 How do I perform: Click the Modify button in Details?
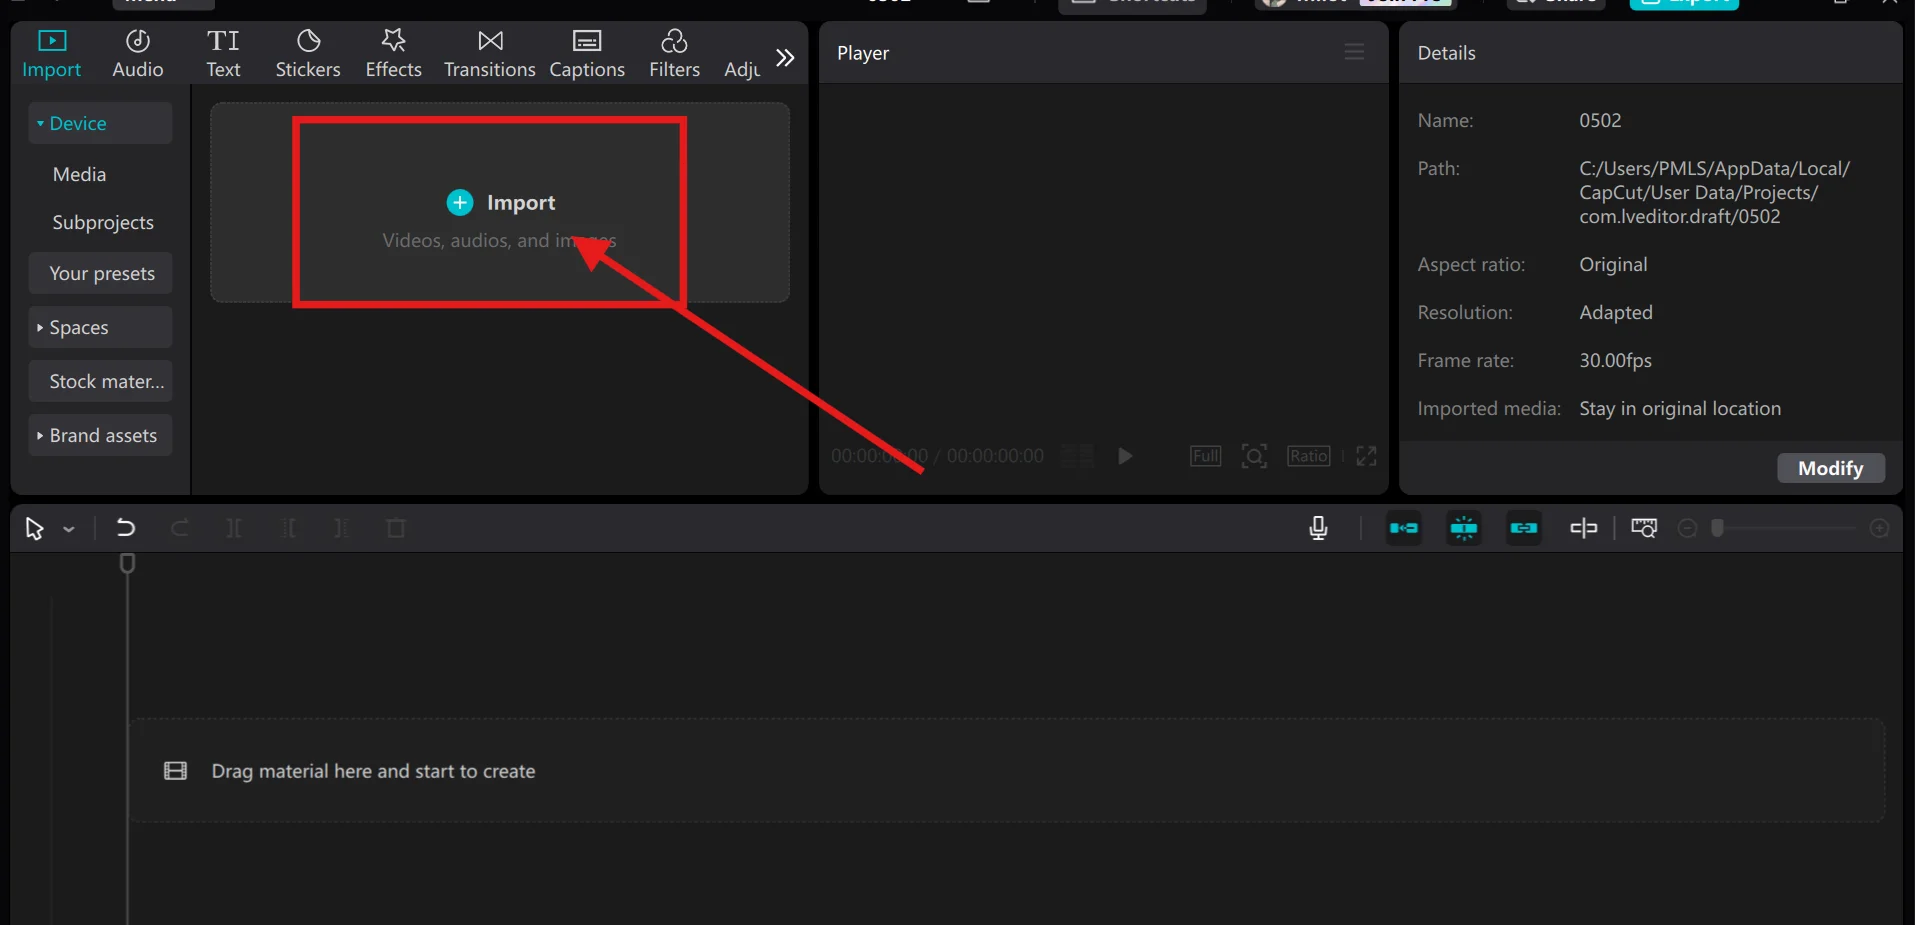[1831, 468]
